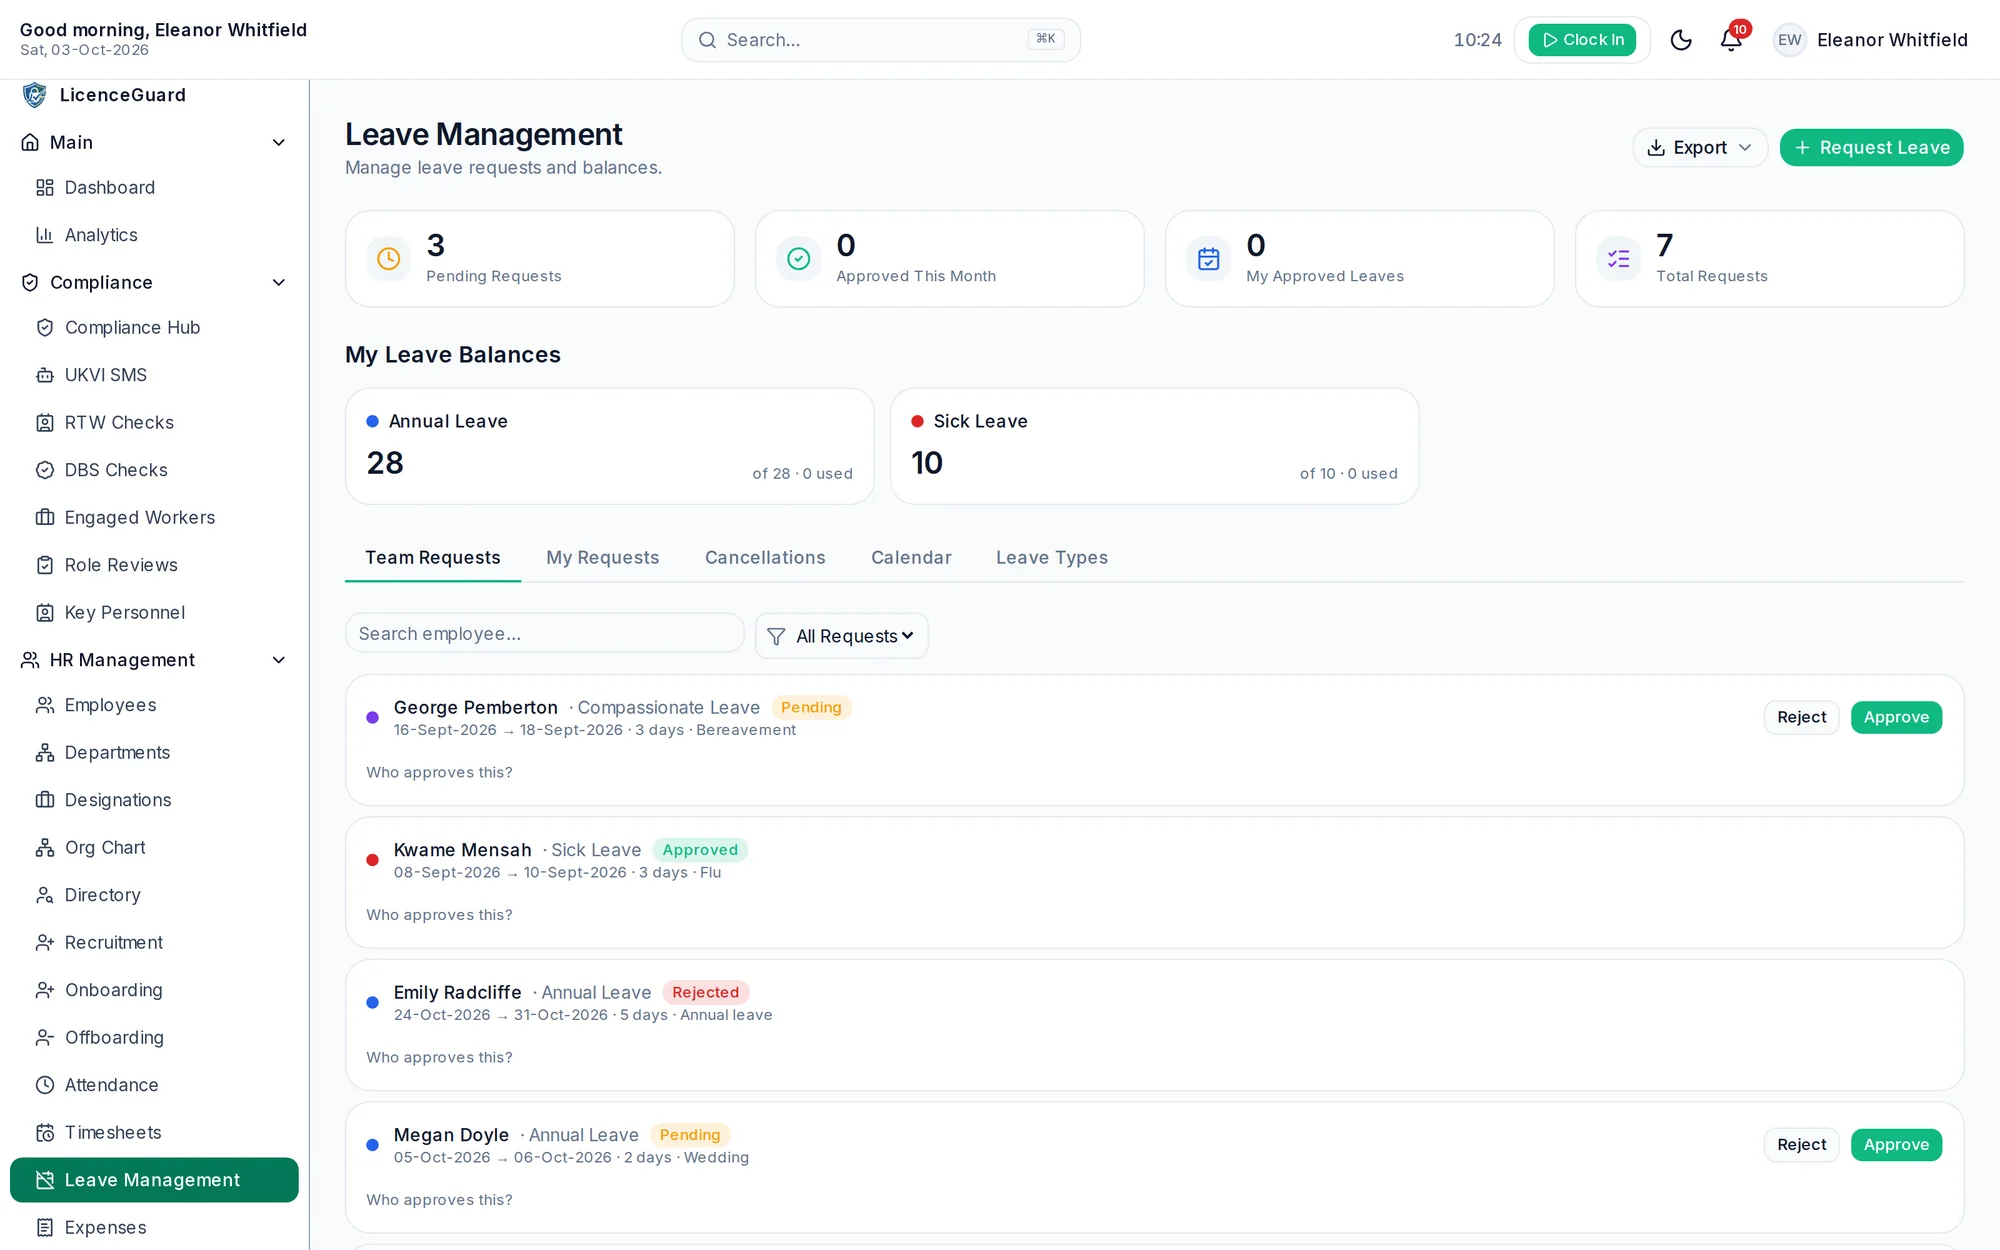Open Key Personnel sidebar item
The width and height of the screenshot is (2000, 1250).
(x=154, y=613)
